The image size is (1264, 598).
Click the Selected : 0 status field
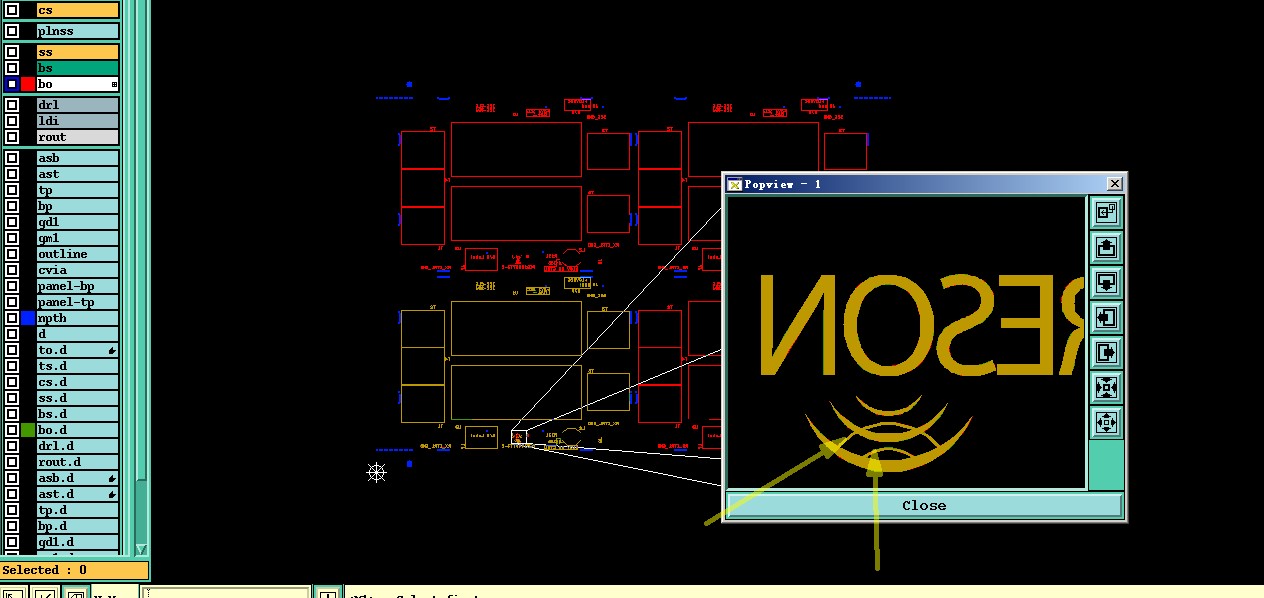pos(75,570)
